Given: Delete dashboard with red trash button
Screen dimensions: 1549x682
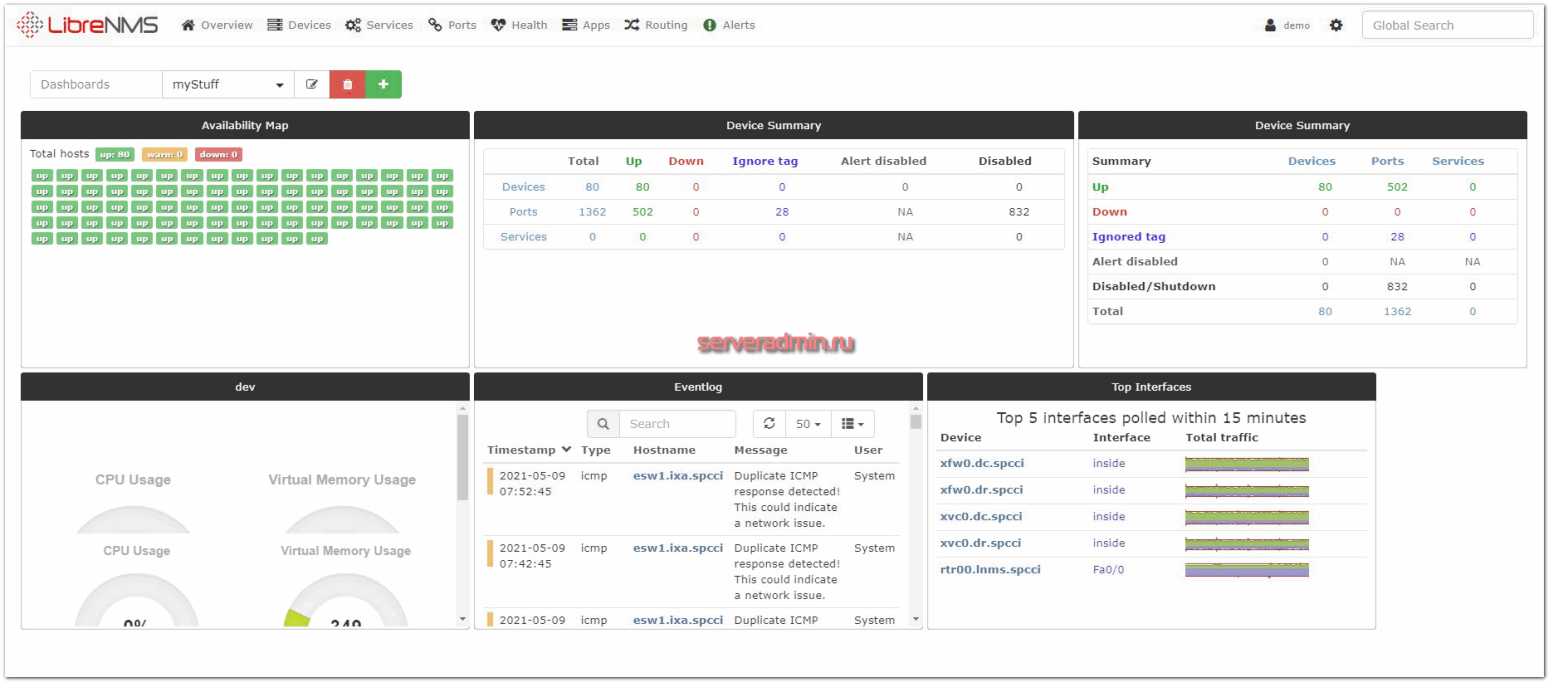Looking at the screenshot, I should (x=347, y=85).
